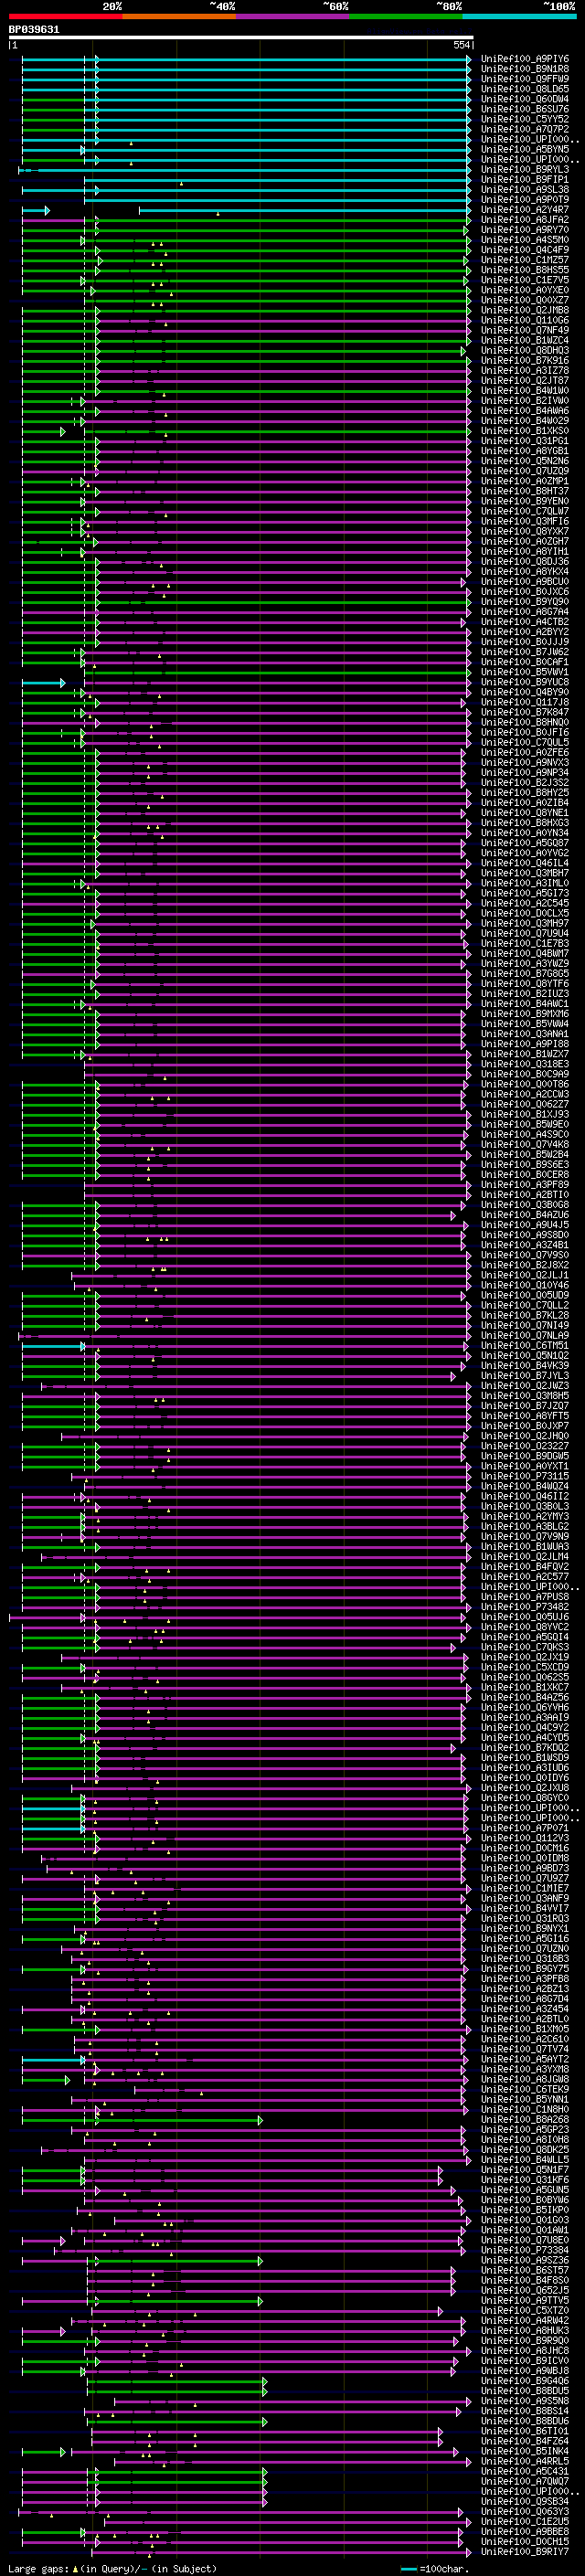
Task: Select hit label UniRef100_A0YXE0
Action: (x=524, y=290)
